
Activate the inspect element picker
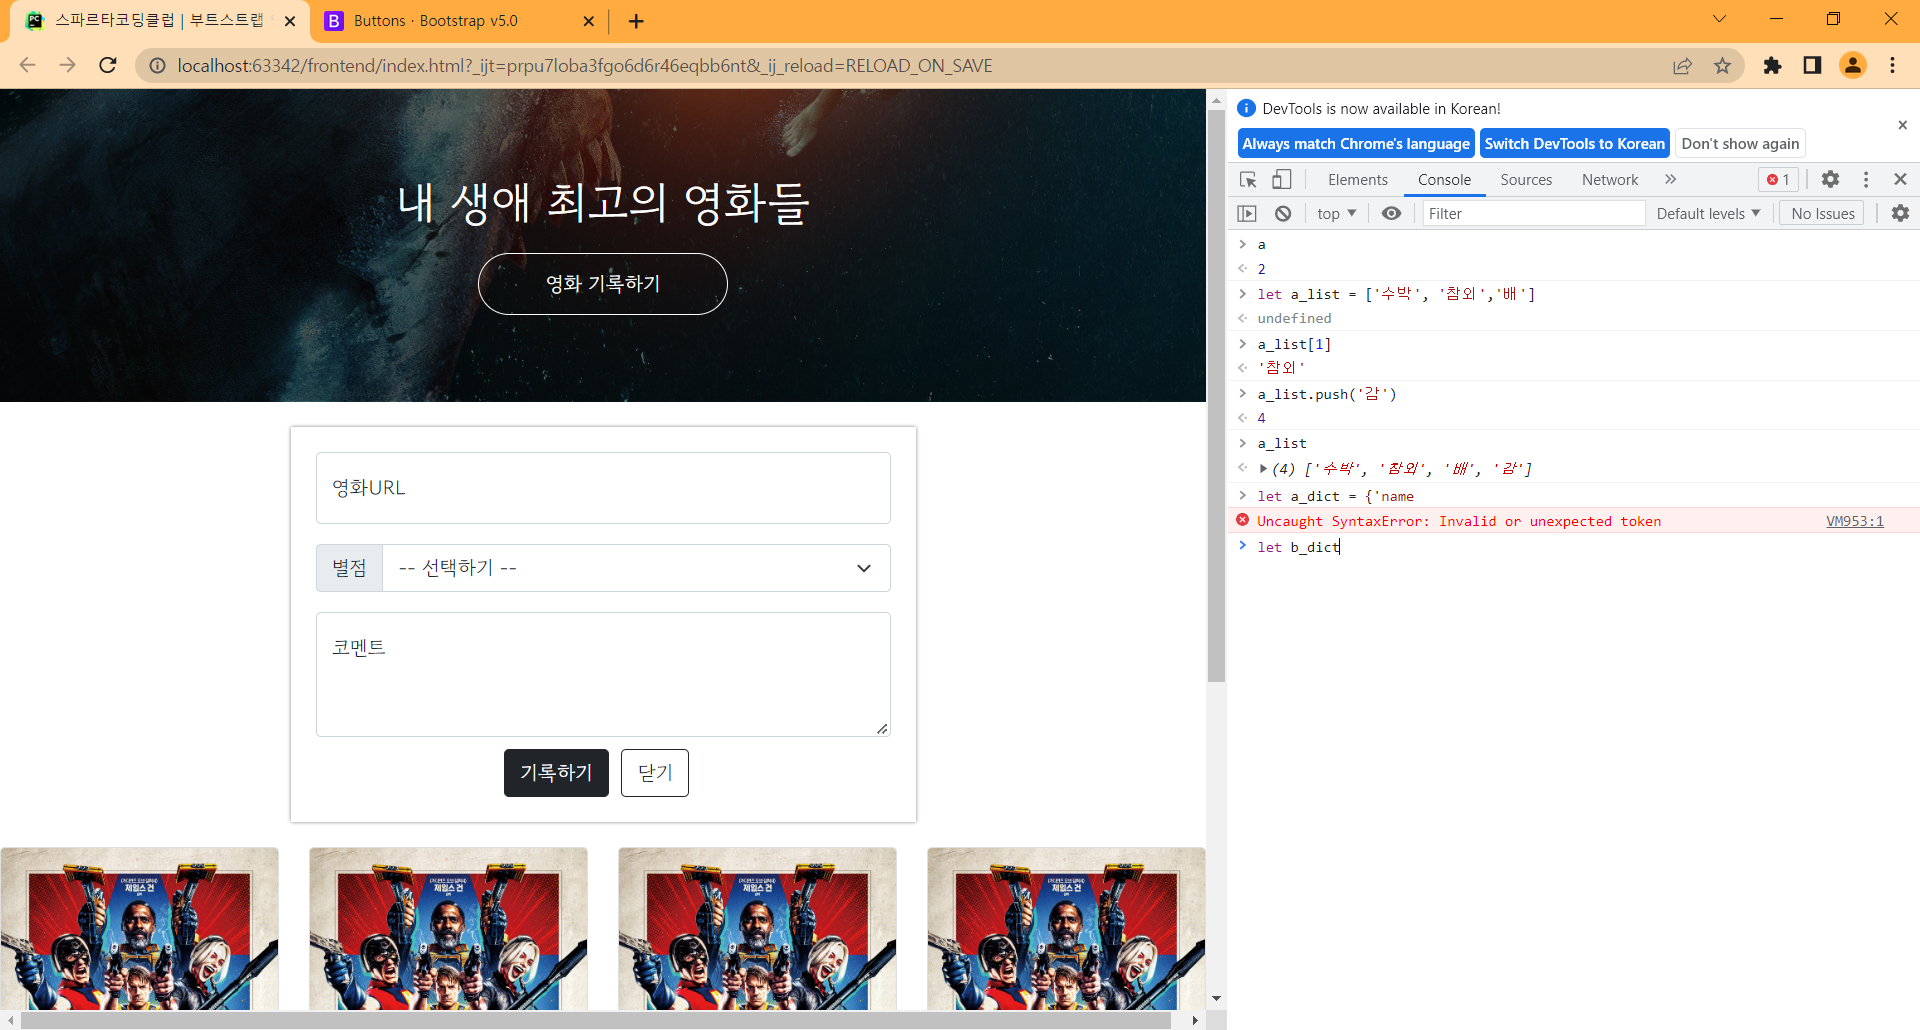click(x=1248, y=180)
